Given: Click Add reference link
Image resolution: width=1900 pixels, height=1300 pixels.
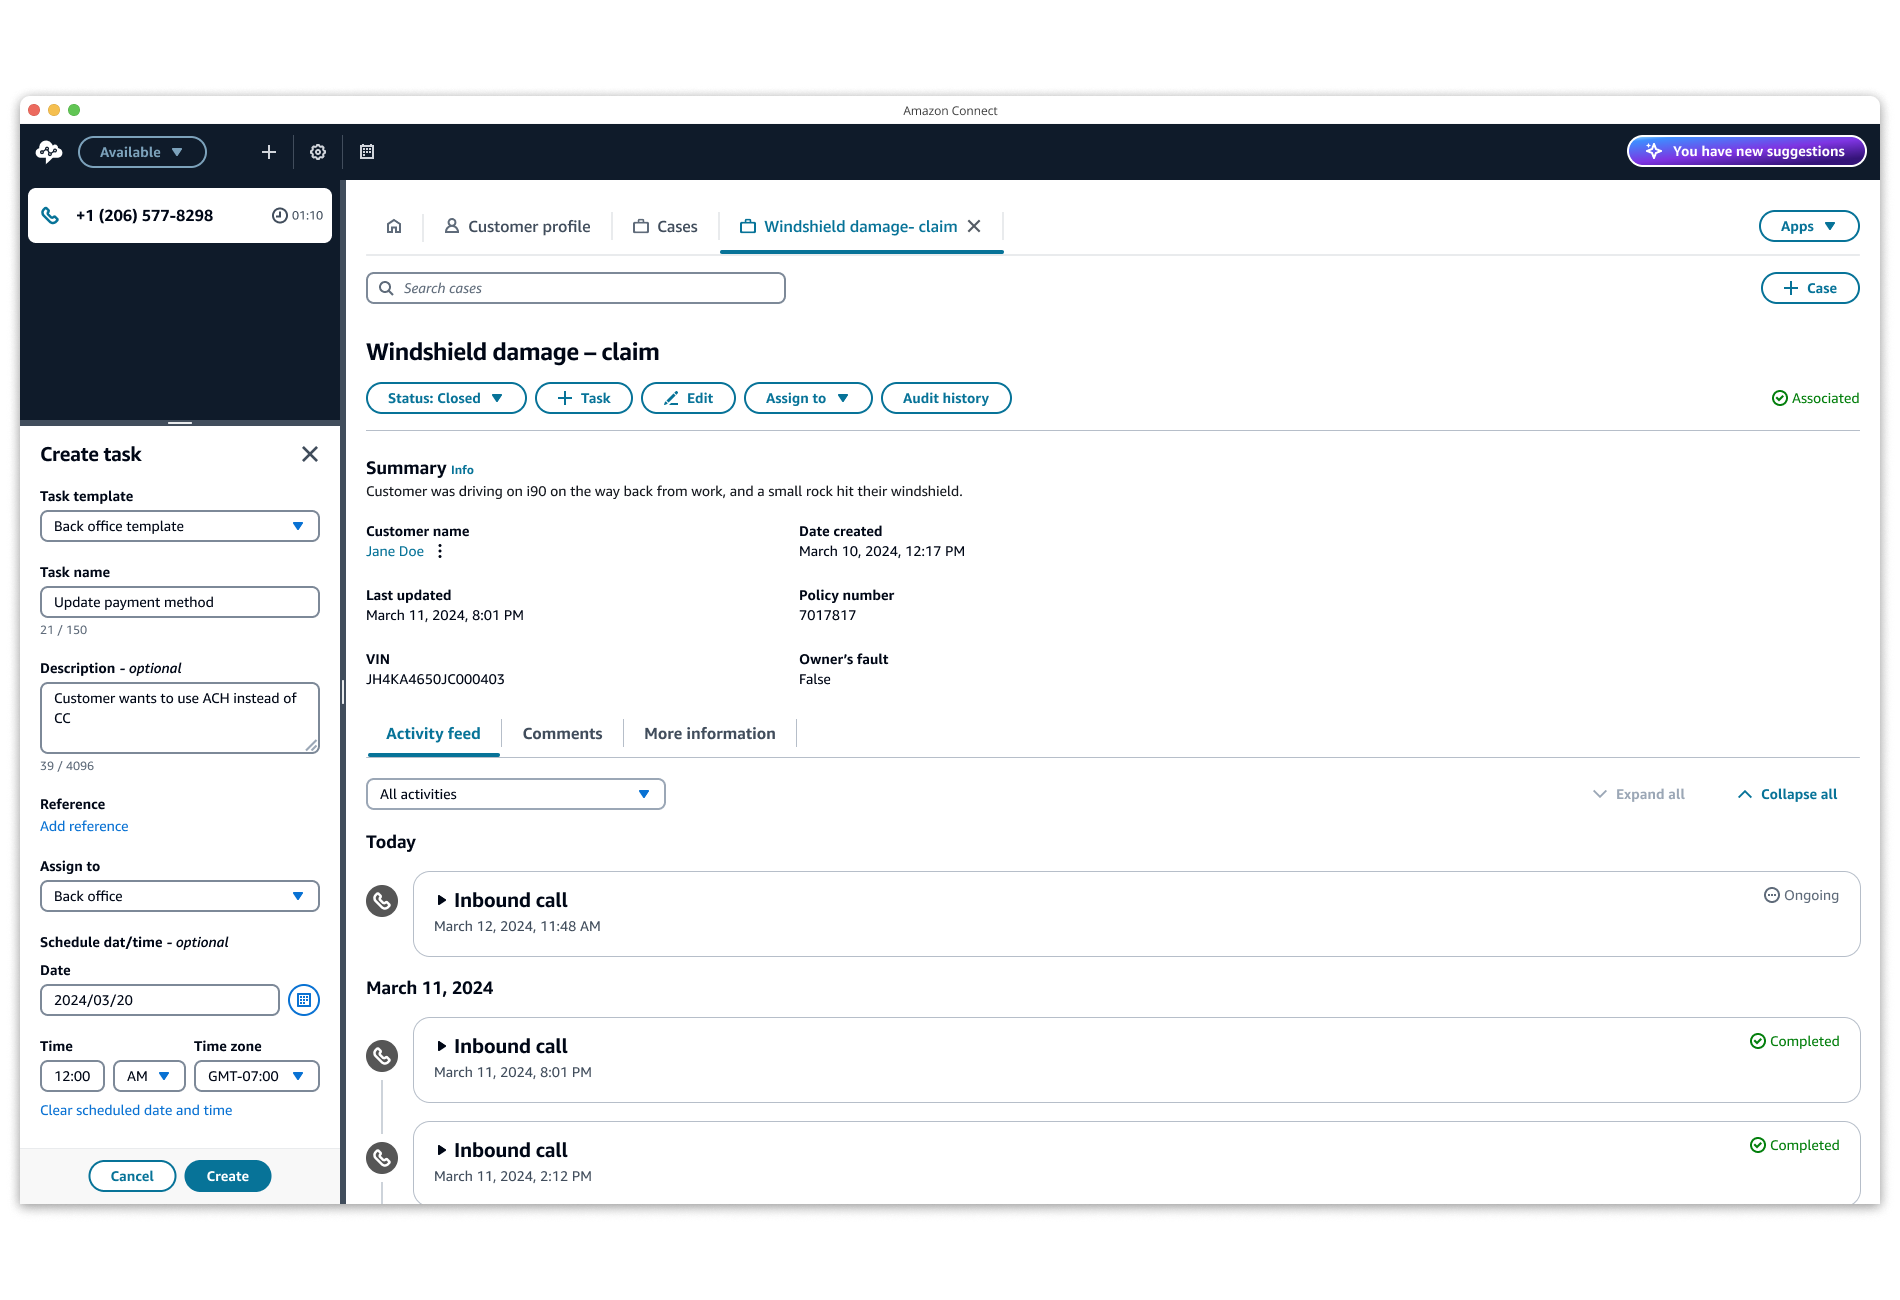Looking at the screenshot, I should coord(84,826).
